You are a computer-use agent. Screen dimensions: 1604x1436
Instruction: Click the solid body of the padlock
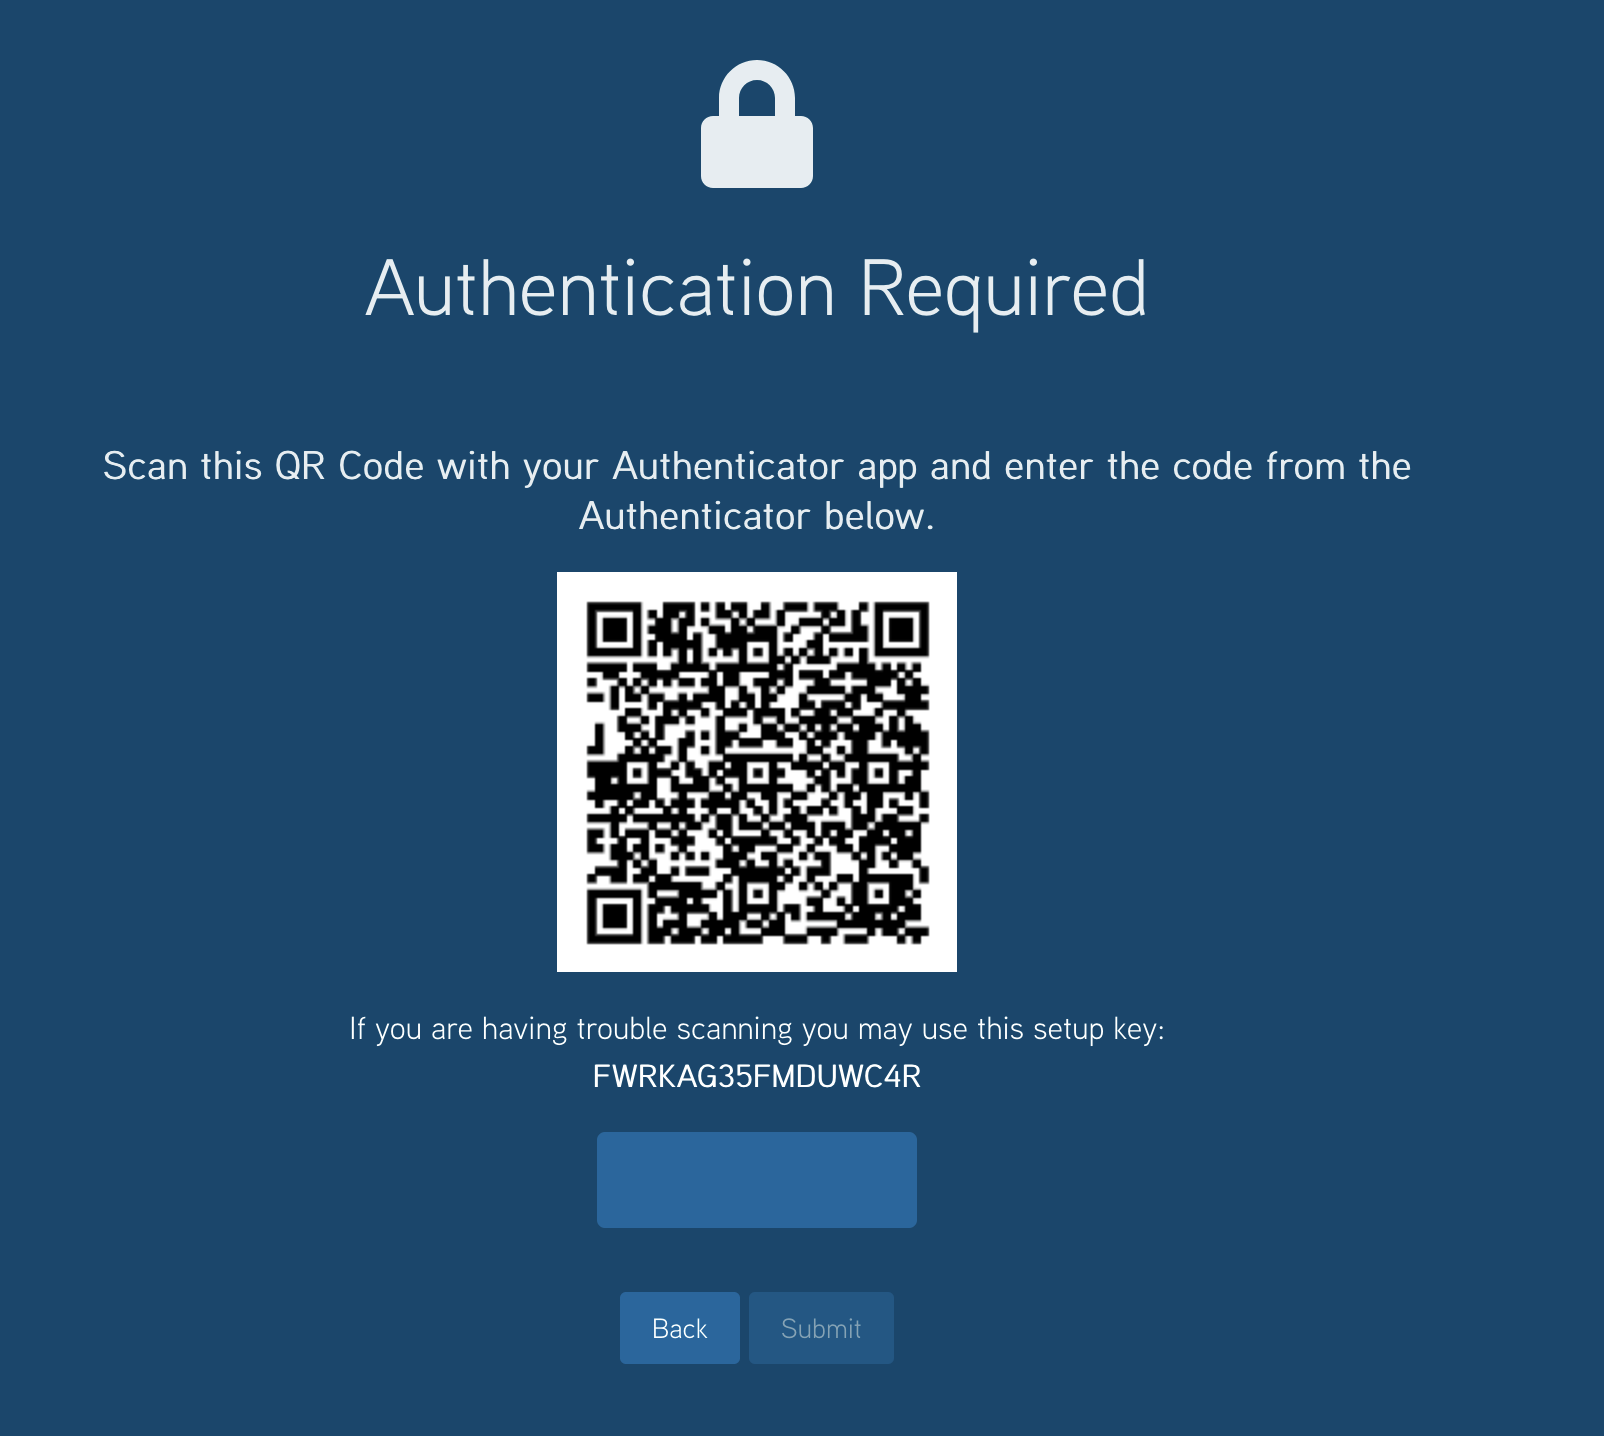point(757,152)
